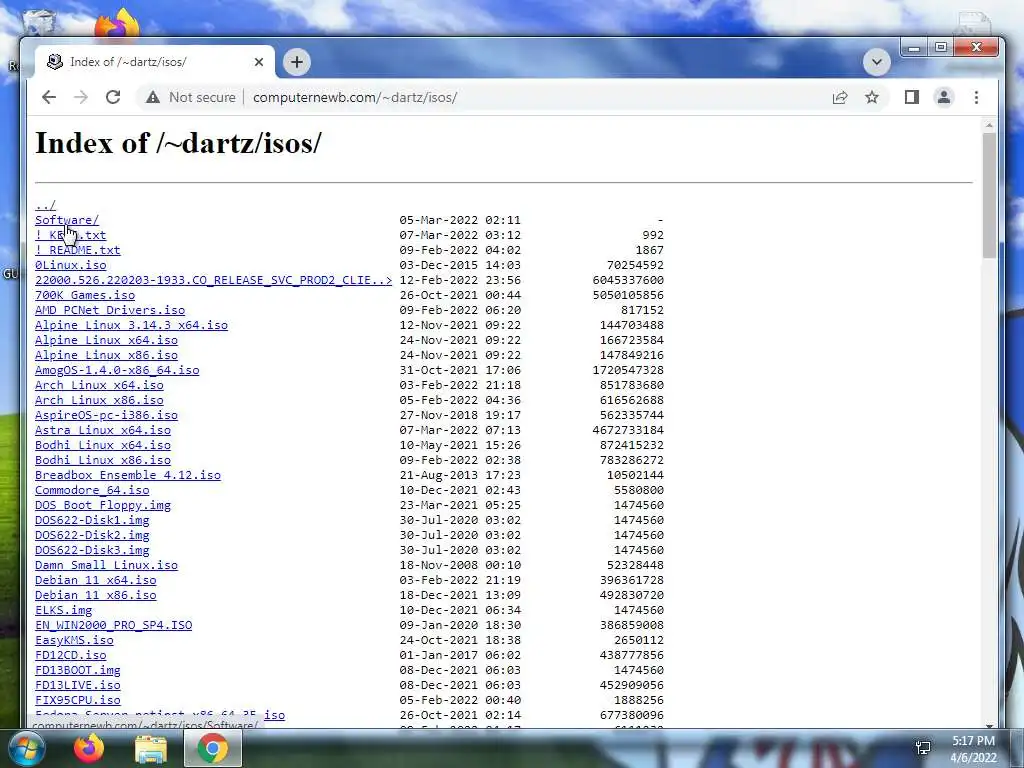Download 0Linux.iso

pos(71,265)
